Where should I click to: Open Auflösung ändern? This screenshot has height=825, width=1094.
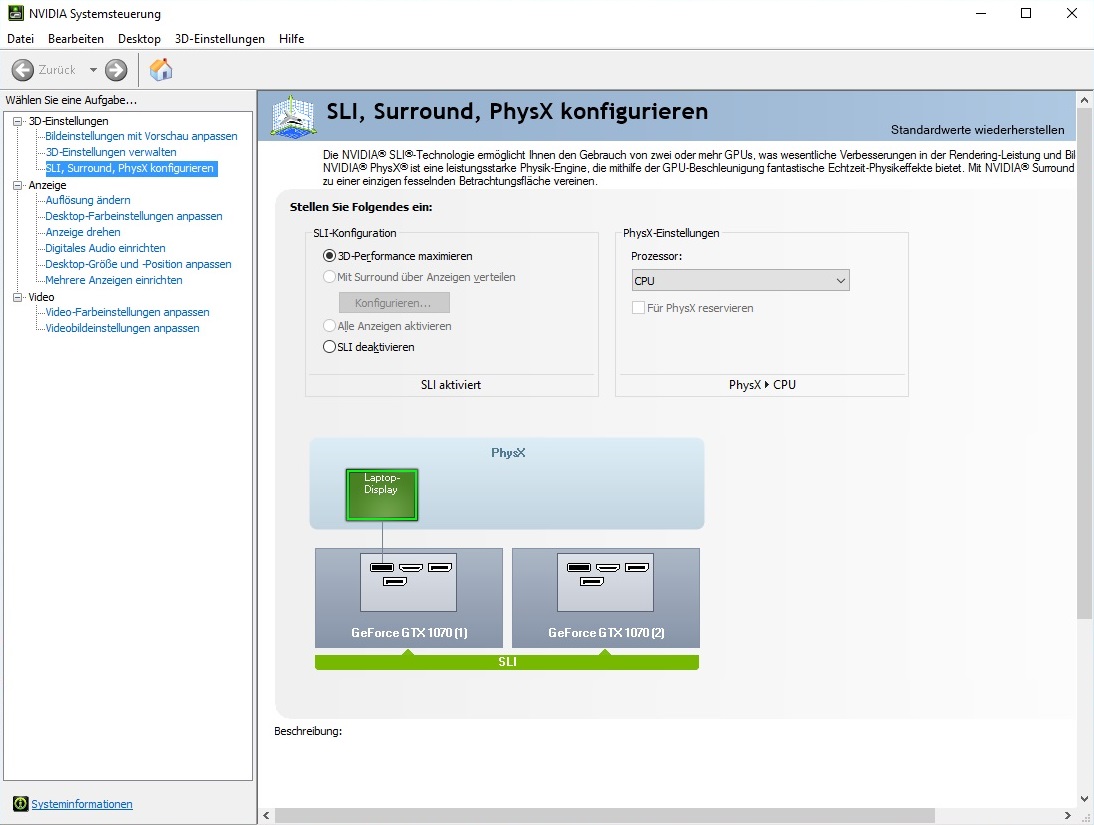88,200
